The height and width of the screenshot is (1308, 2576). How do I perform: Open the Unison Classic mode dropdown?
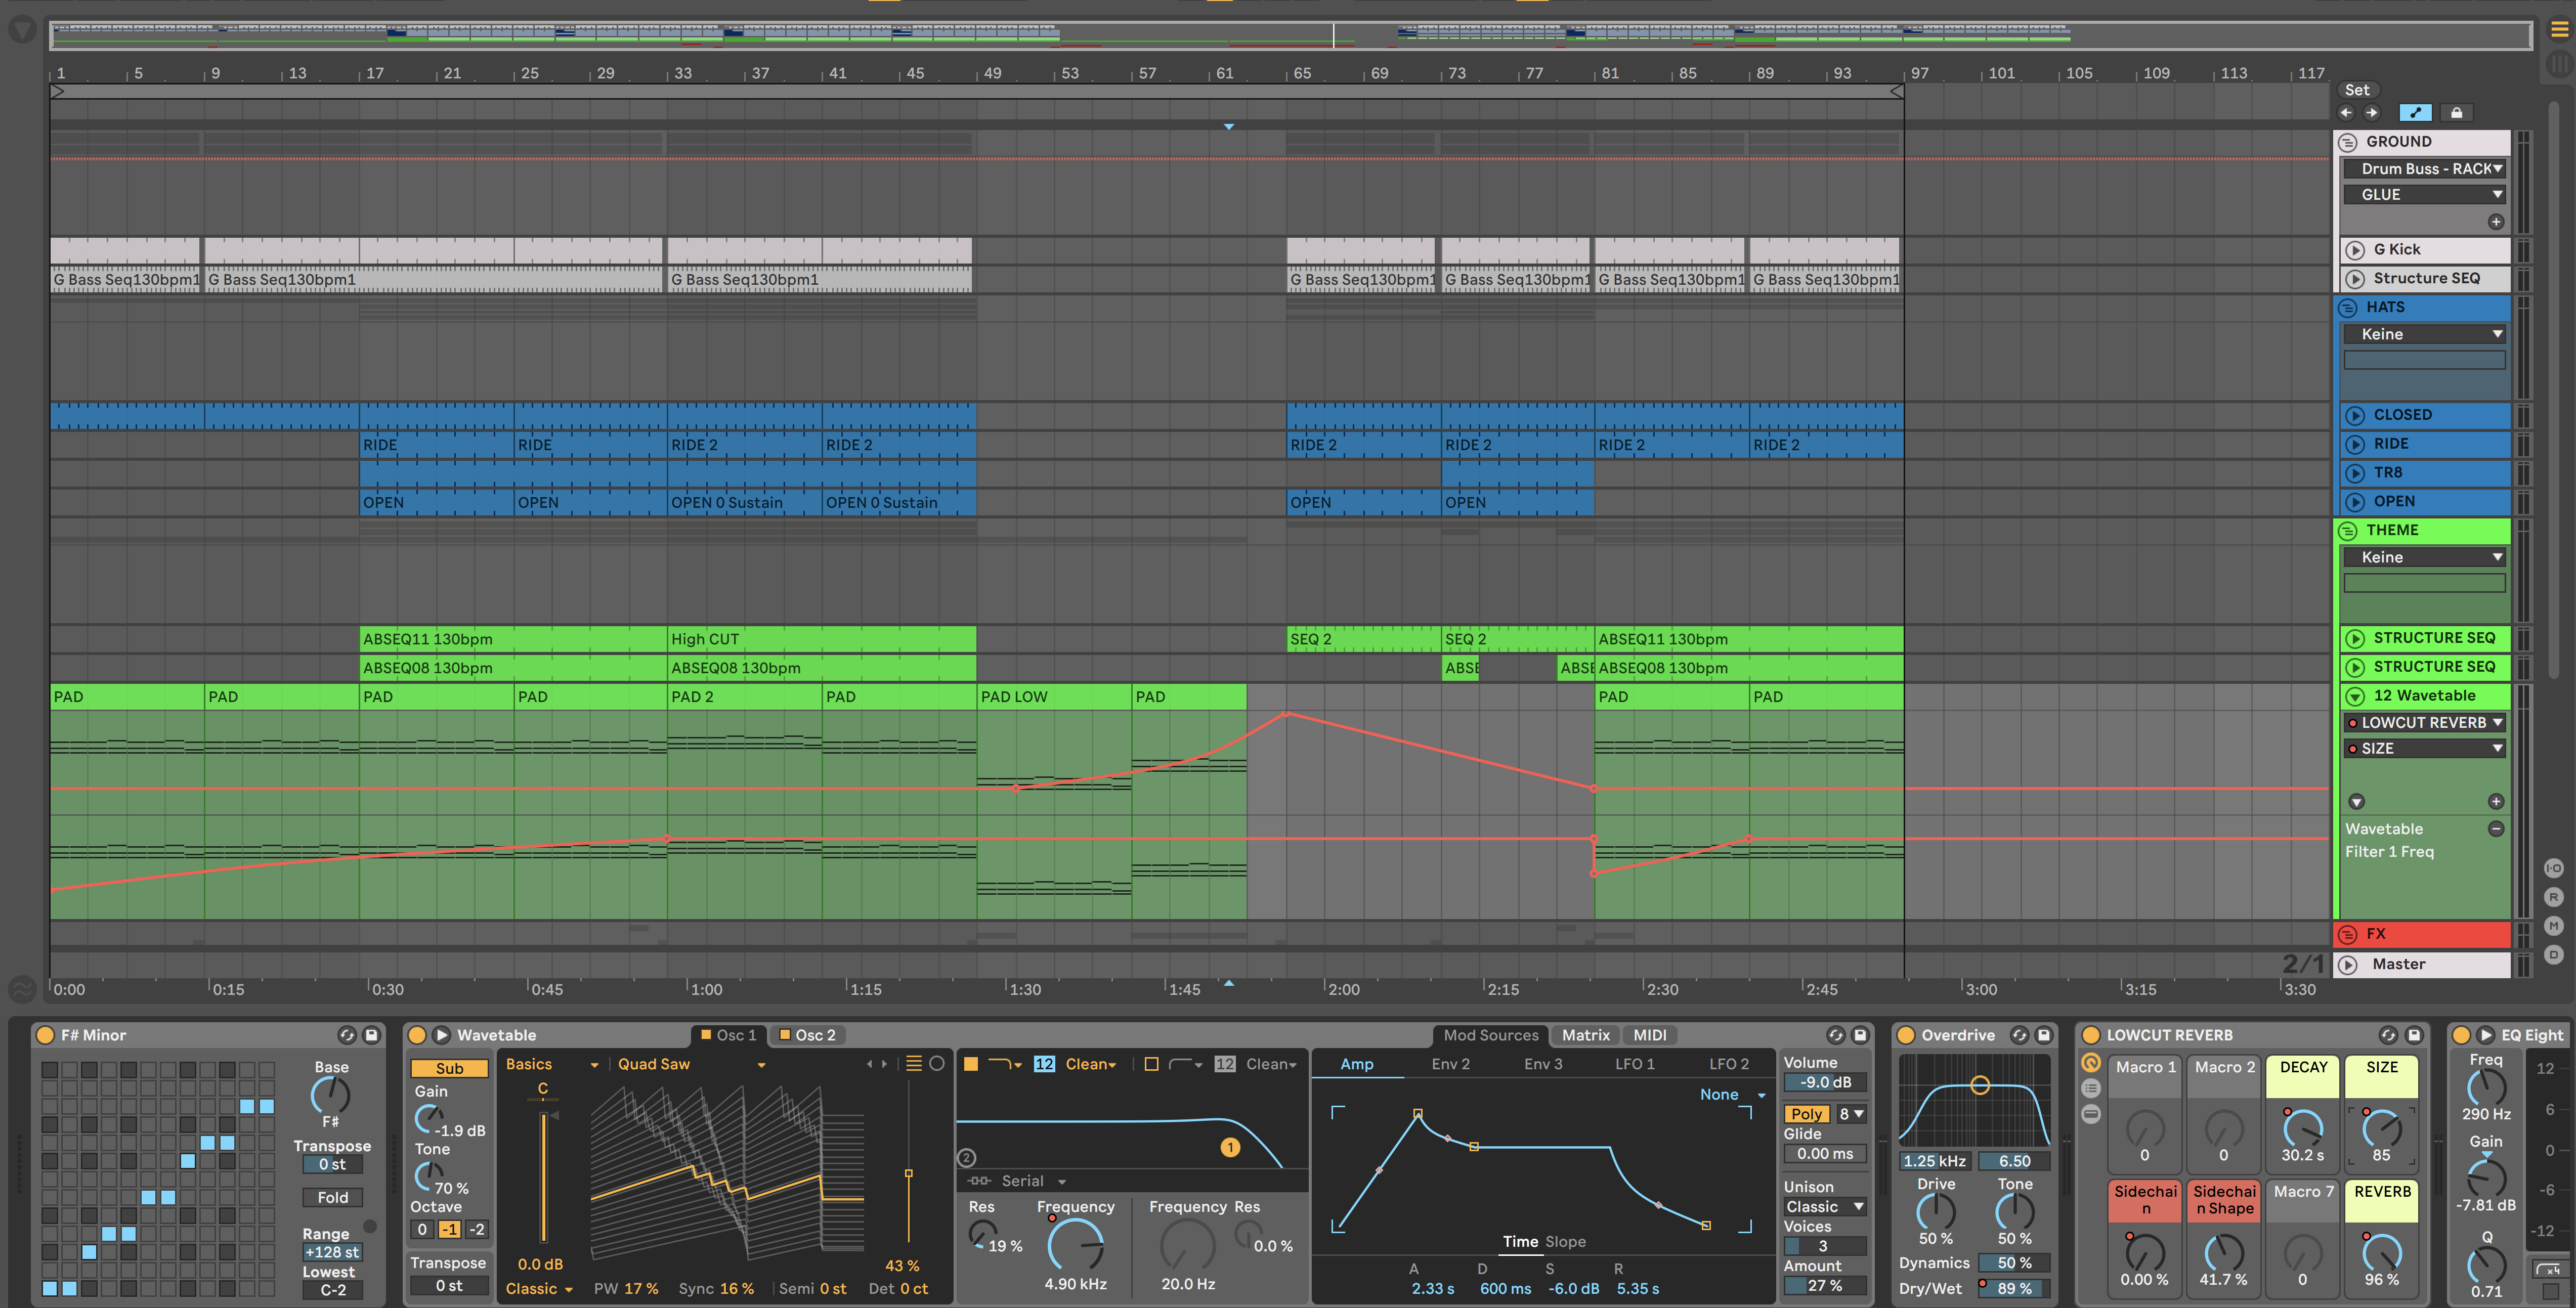click(1824, 1207)
